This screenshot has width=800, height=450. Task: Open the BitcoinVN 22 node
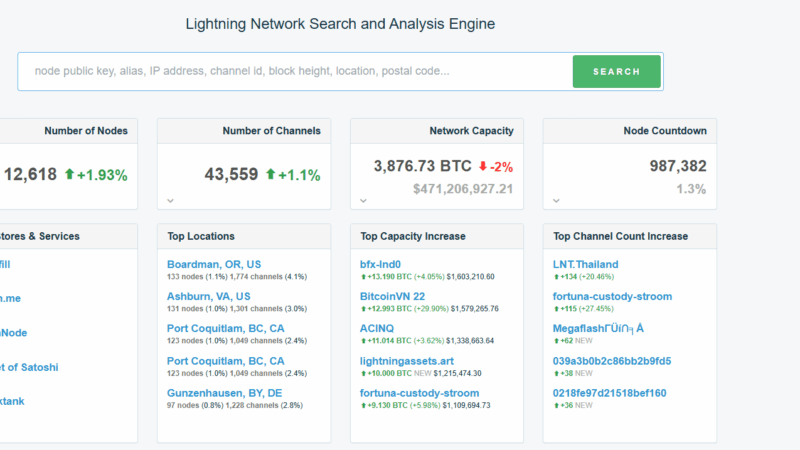click(392, 297)
